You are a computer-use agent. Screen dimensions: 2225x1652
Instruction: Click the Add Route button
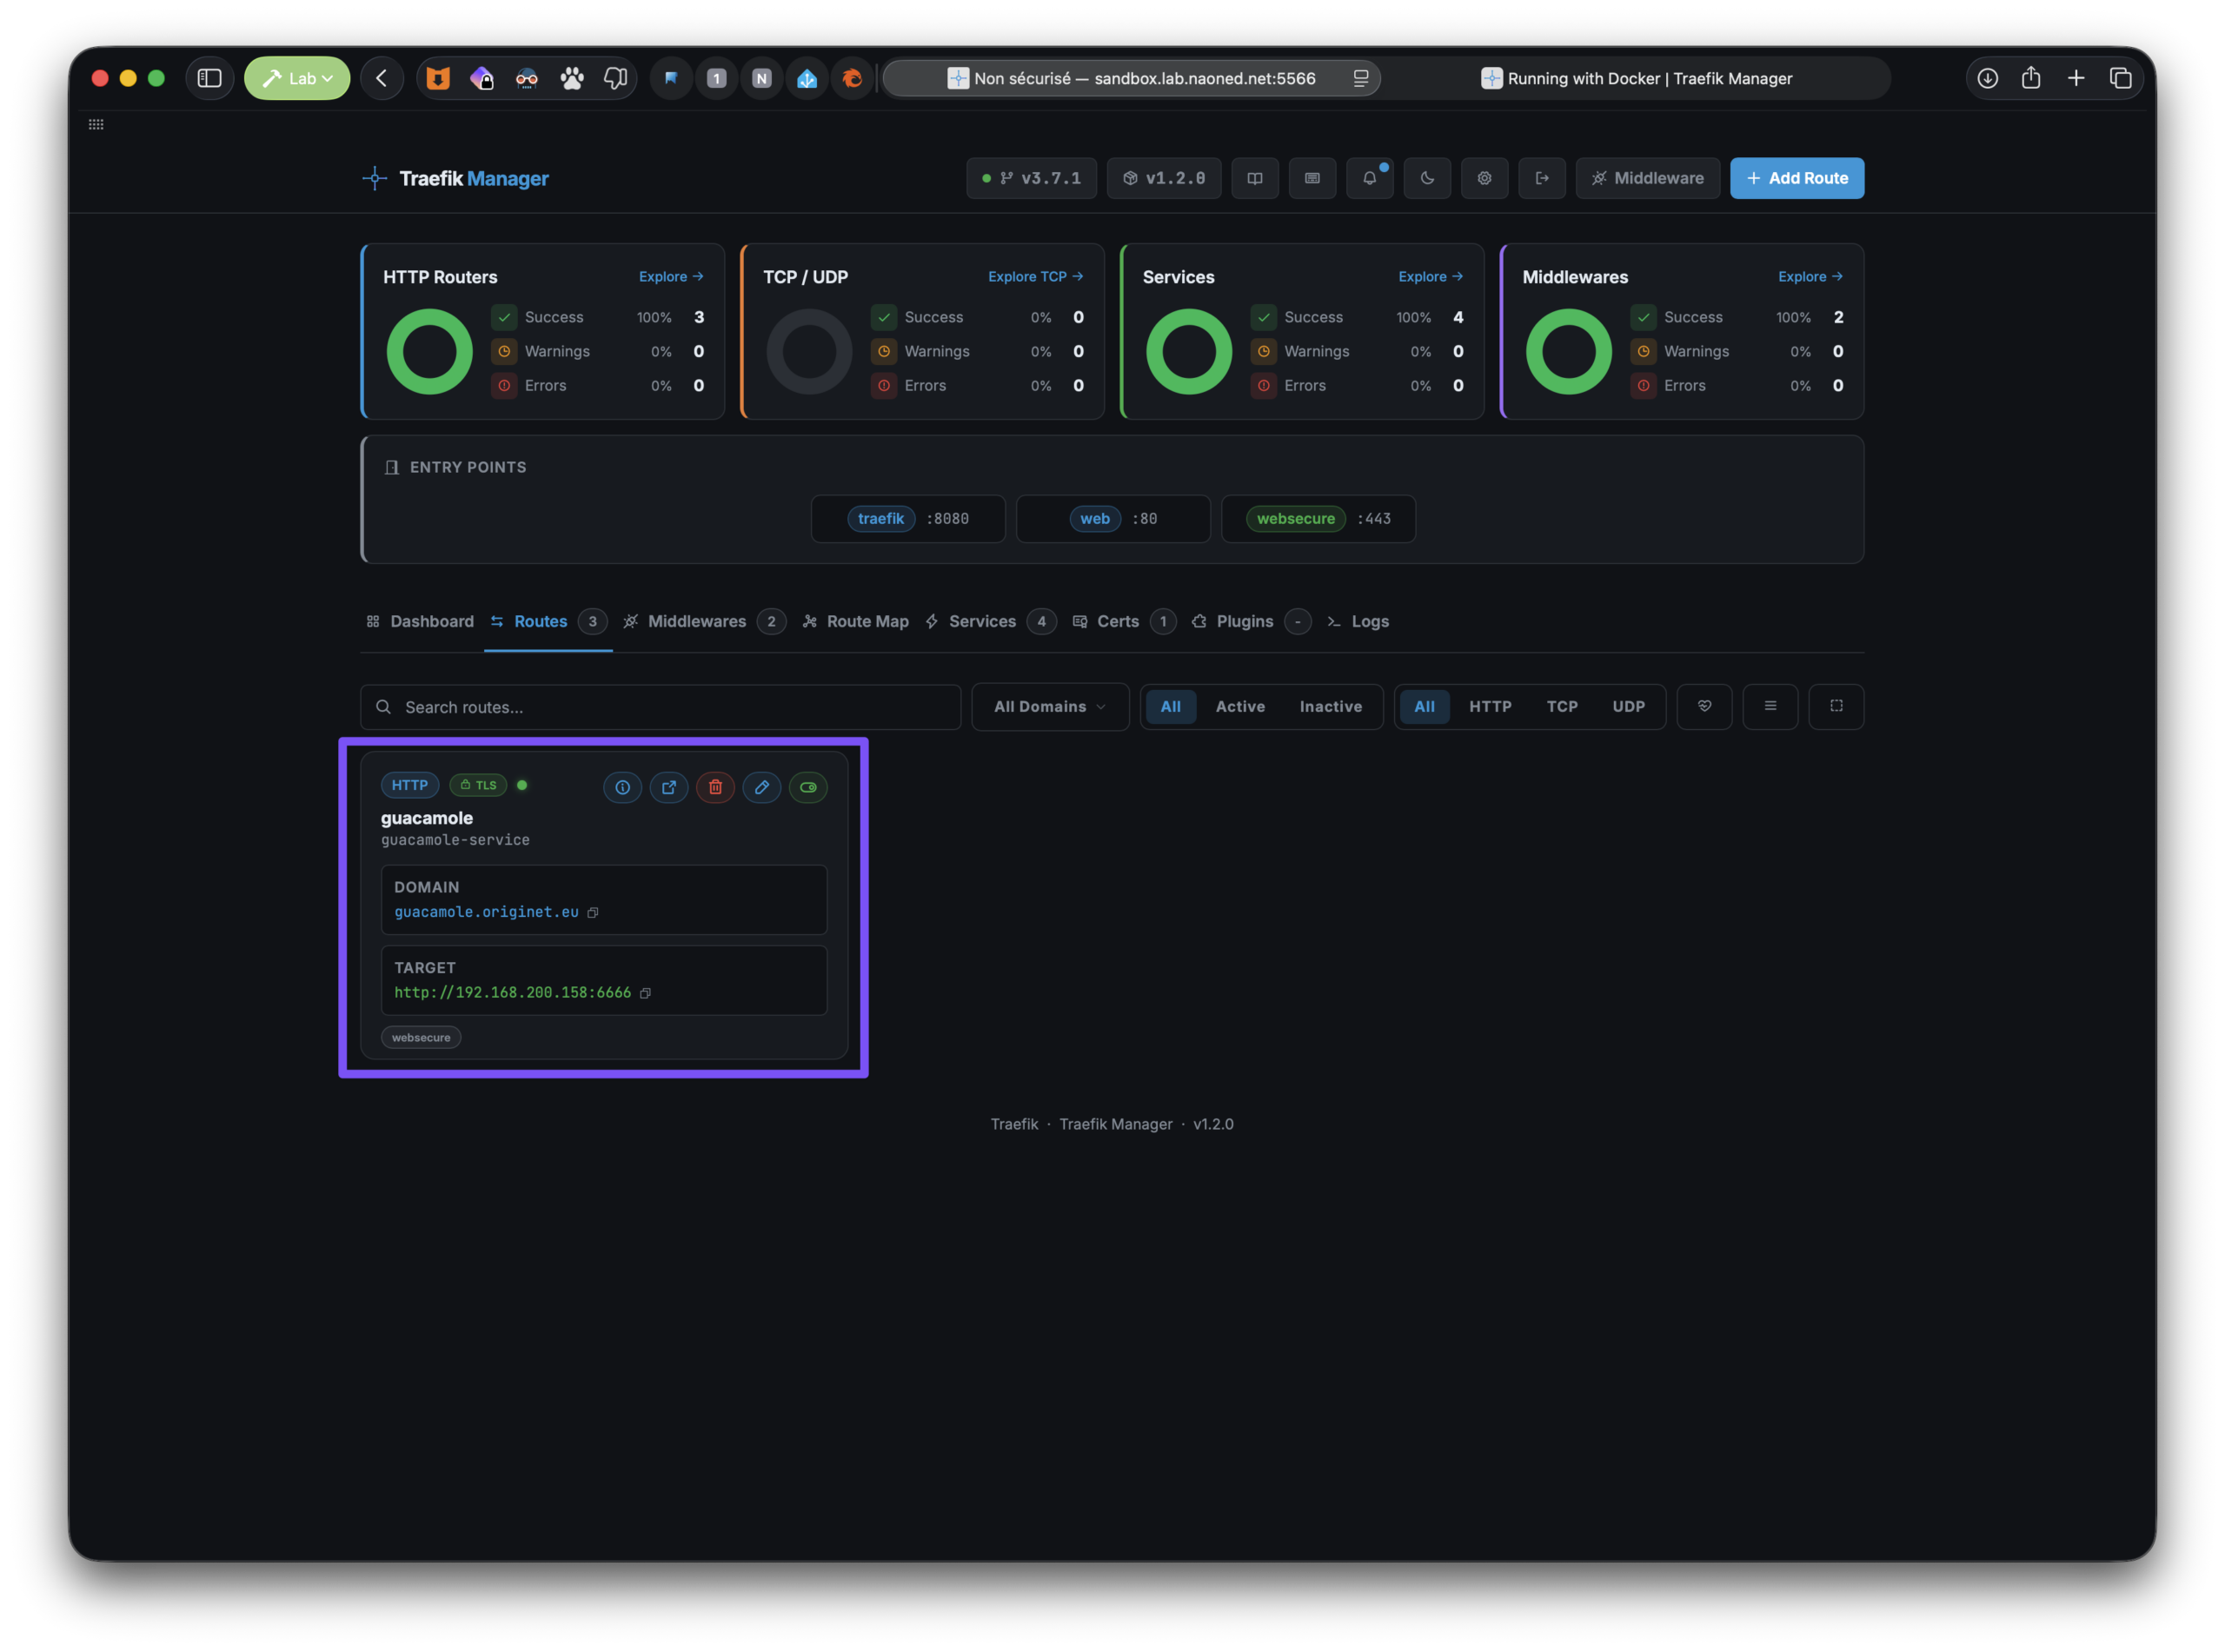pyautogui.click(x=1797, y=178)
